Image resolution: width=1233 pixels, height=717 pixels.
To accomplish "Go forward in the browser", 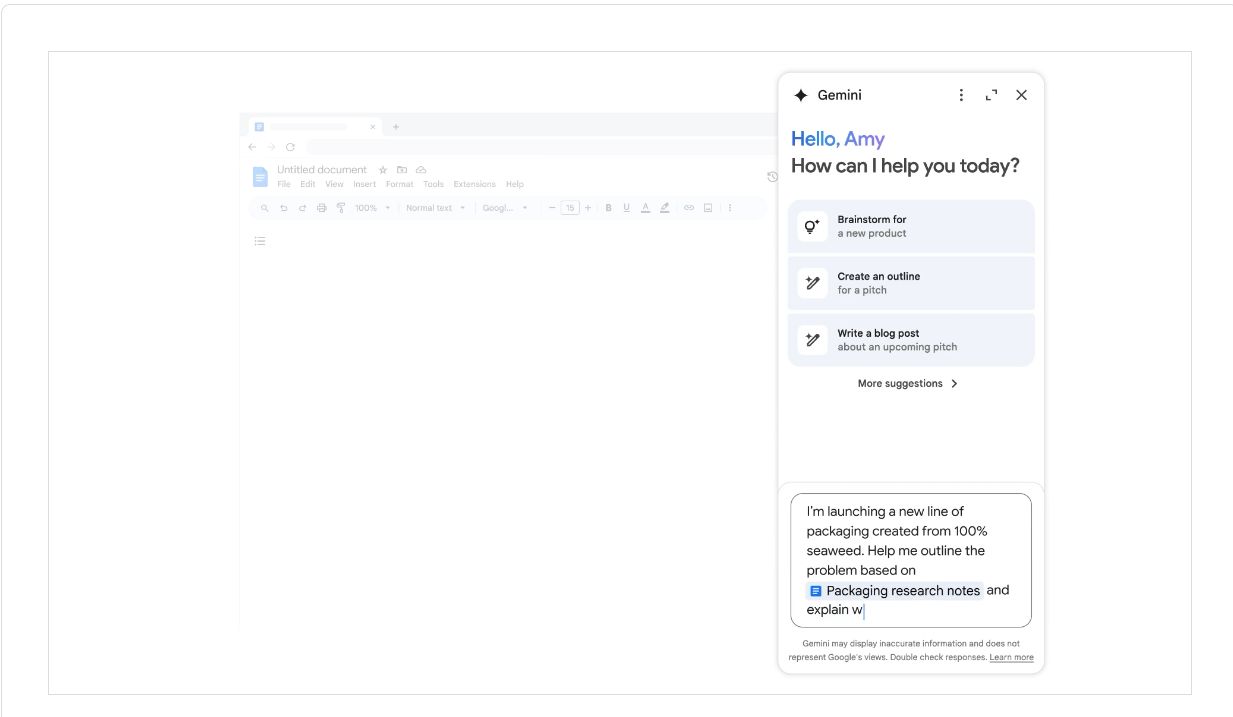I will 271,147.
